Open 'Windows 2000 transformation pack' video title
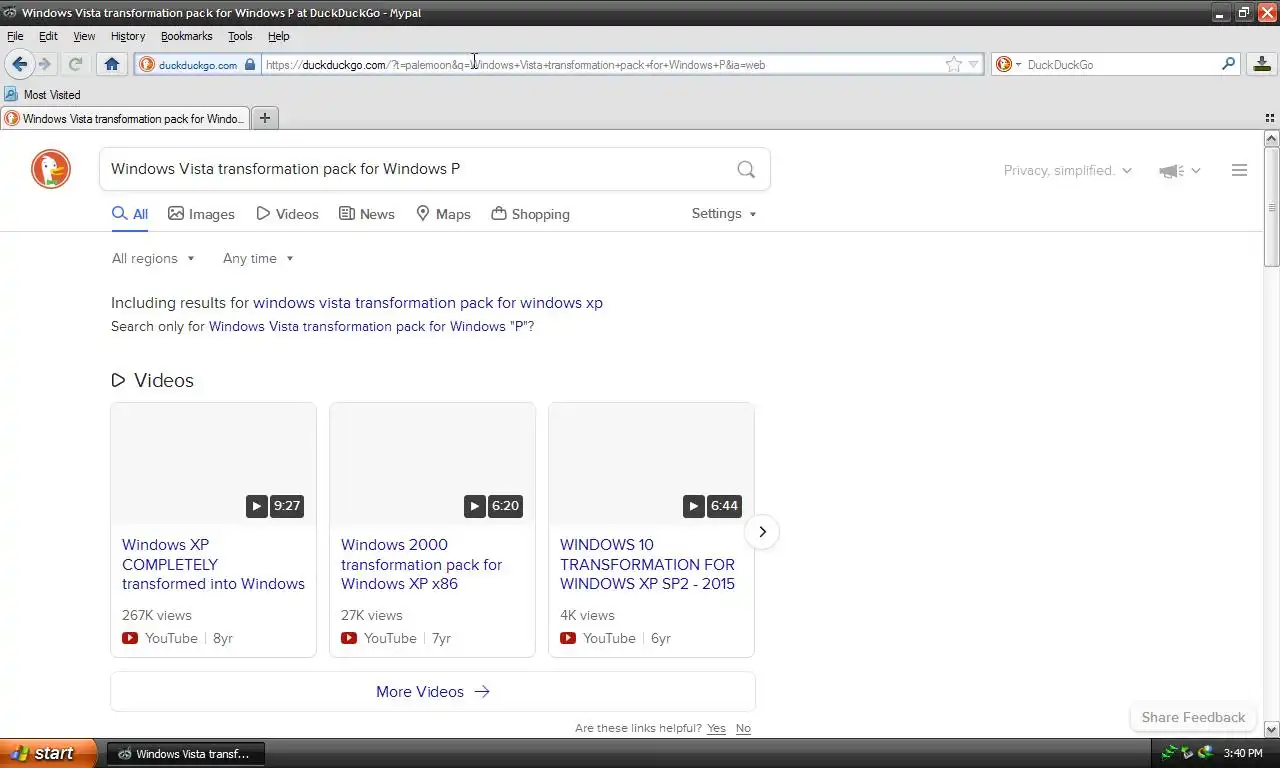The width and height of the screenshot is (1280, 768). coord(421,564)
